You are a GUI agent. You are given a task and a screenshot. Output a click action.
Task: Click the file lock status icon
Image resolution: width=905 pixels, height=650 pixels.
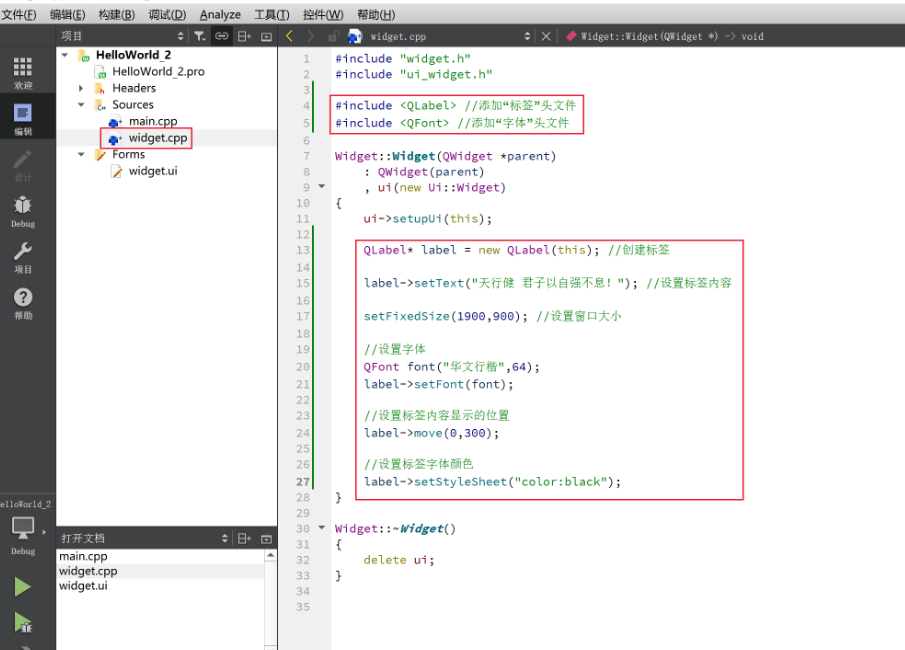333,36
